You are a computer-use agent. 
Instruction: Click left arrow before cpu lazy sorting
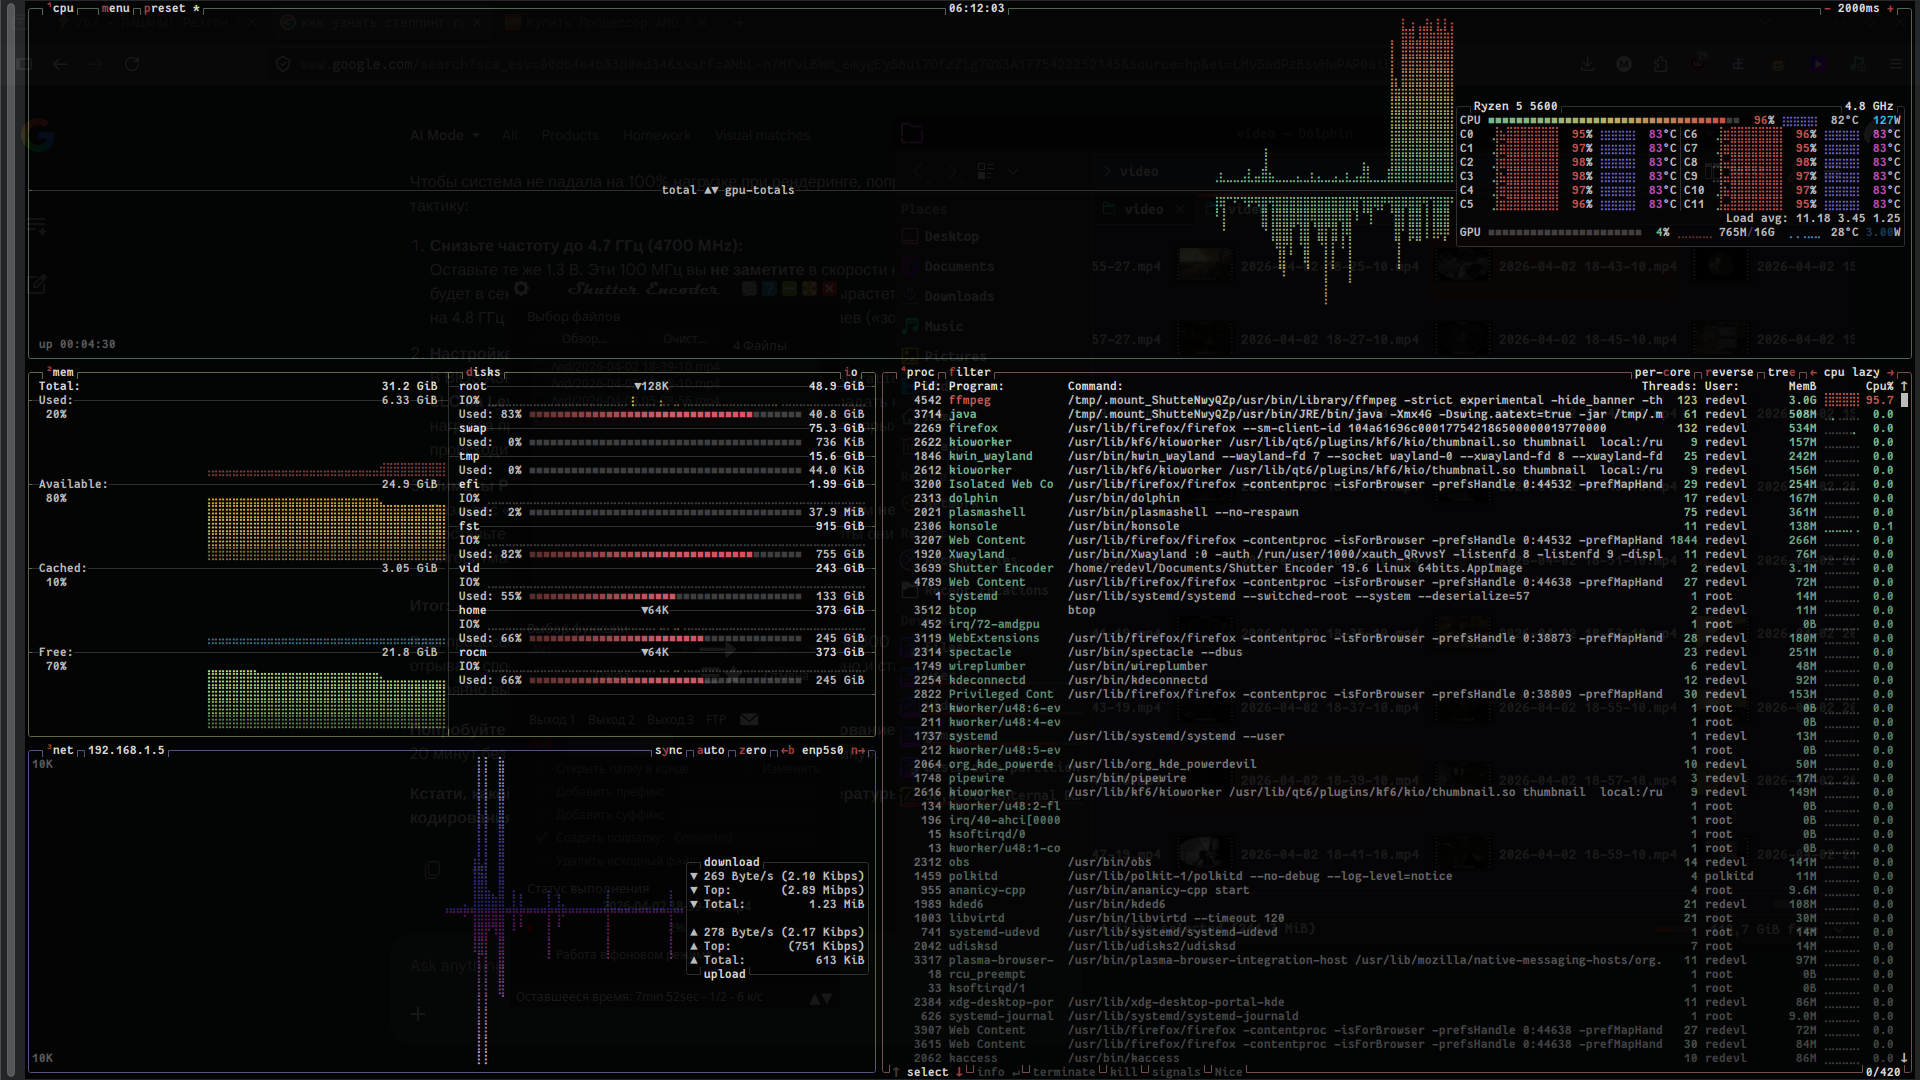click(x=1813, y=372)
